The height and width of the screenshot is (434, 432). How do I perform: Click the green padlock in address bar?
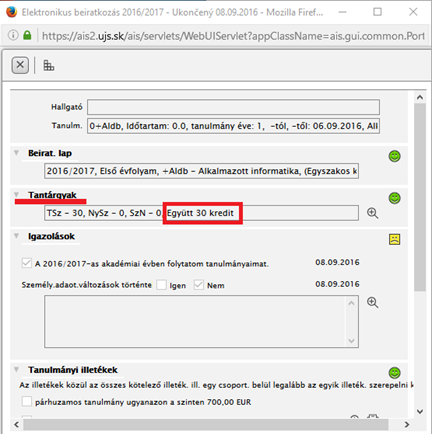point(27,35)
